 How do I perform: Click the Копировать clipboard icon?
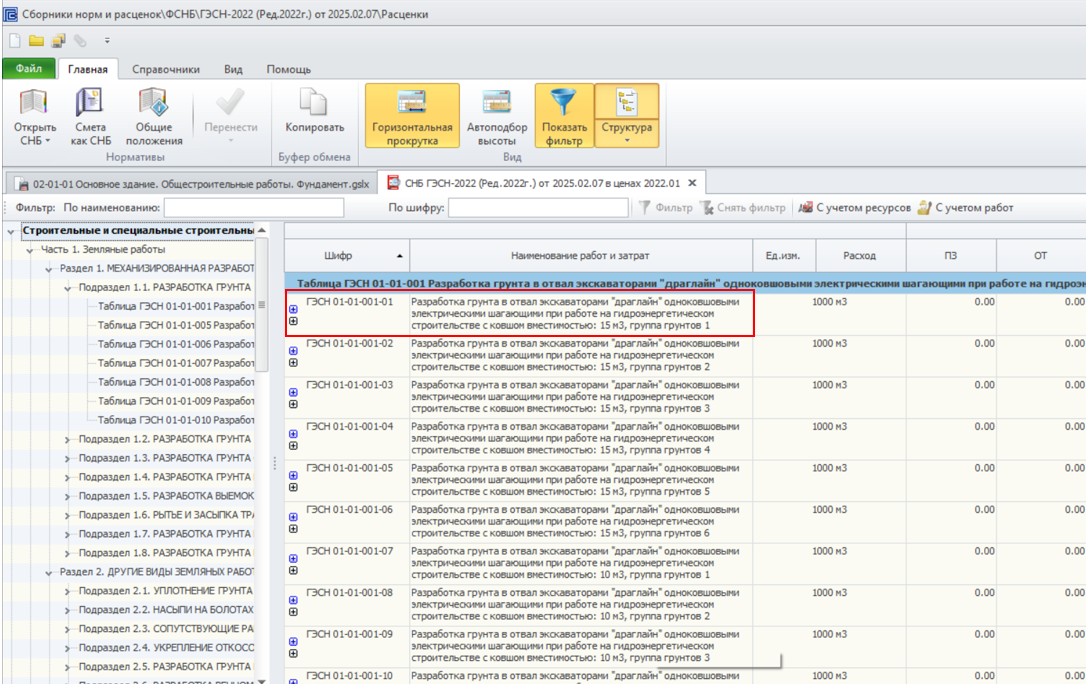coord(314,103)
